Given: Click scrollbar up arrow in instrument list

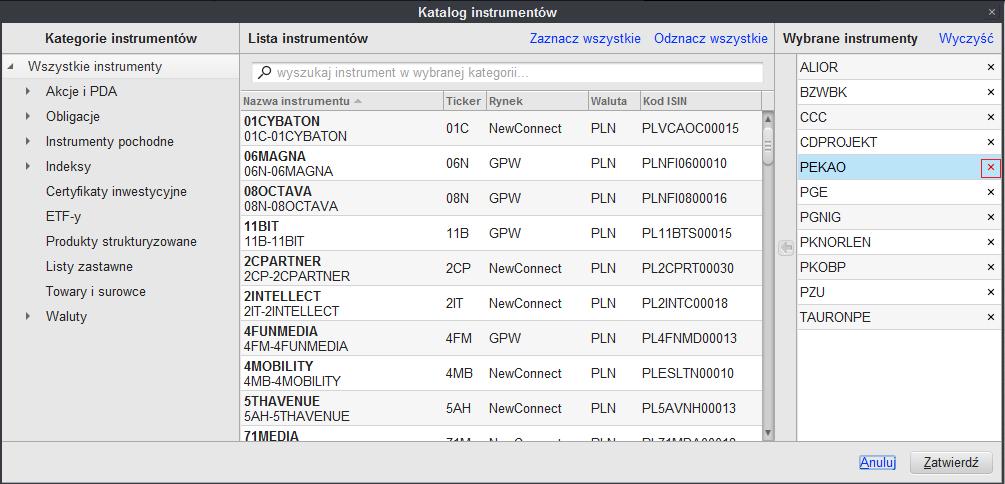Looking at the screenshot, I should click(768, 119).
